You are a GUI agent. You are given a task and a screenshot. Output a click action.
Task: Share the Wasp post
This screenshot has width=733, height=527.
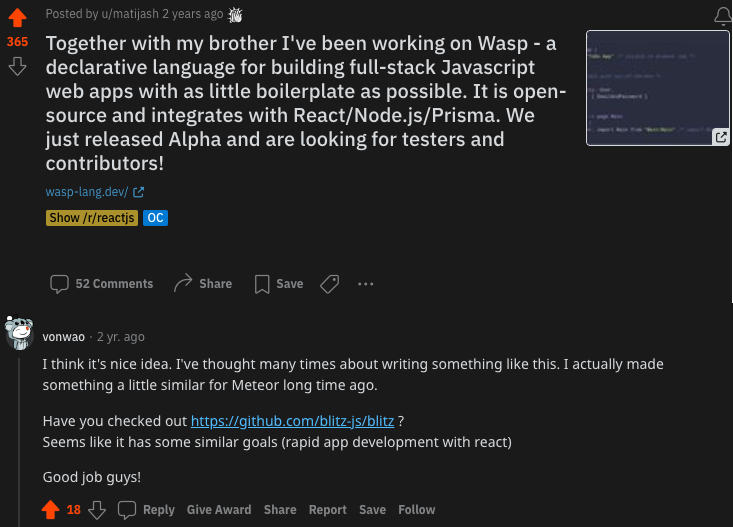click(x=202, y=284)
